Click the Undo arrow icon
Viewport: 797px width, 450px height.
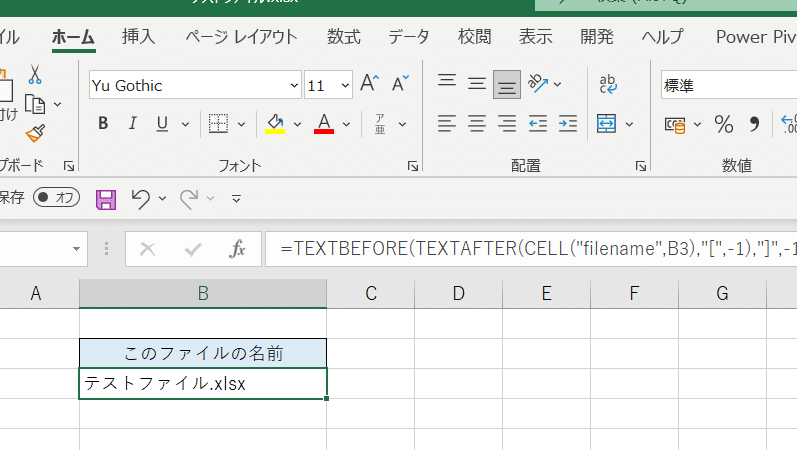pyautogui.click(x=141, y=198)
